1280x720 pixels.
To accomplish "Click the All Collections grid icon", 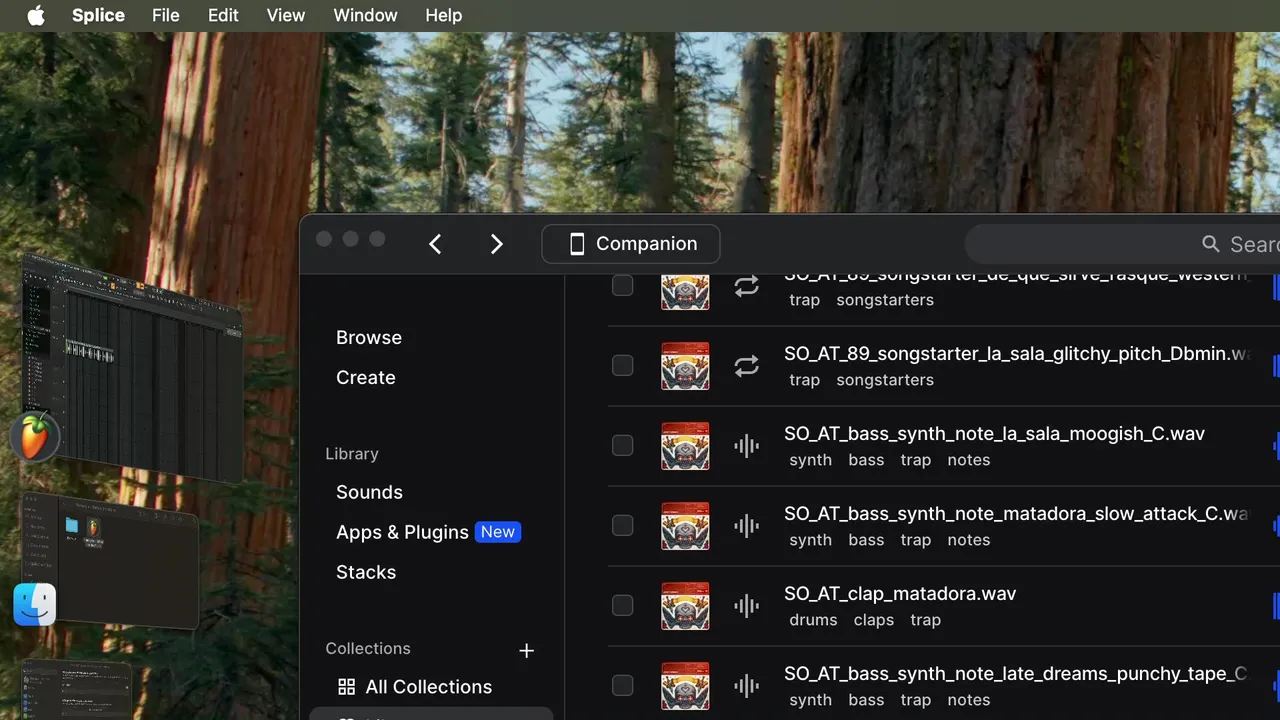I will 347,687.
